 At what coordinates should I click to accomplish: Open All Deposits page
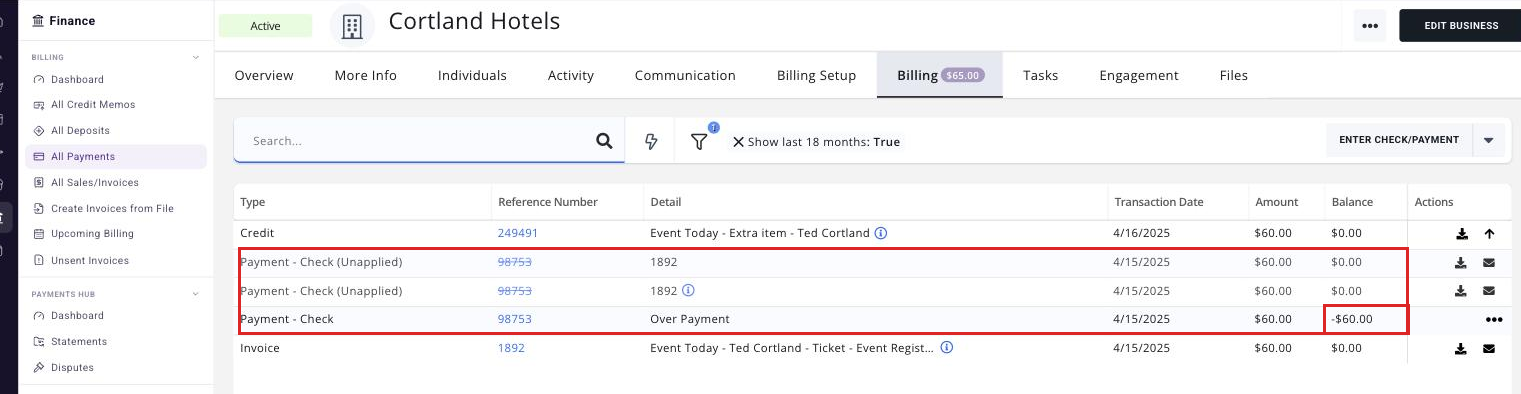[x=80, y=130]
